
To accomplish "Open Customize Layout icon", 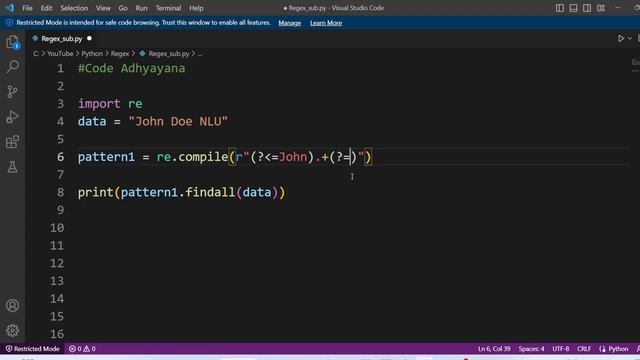I will (601, 8).
